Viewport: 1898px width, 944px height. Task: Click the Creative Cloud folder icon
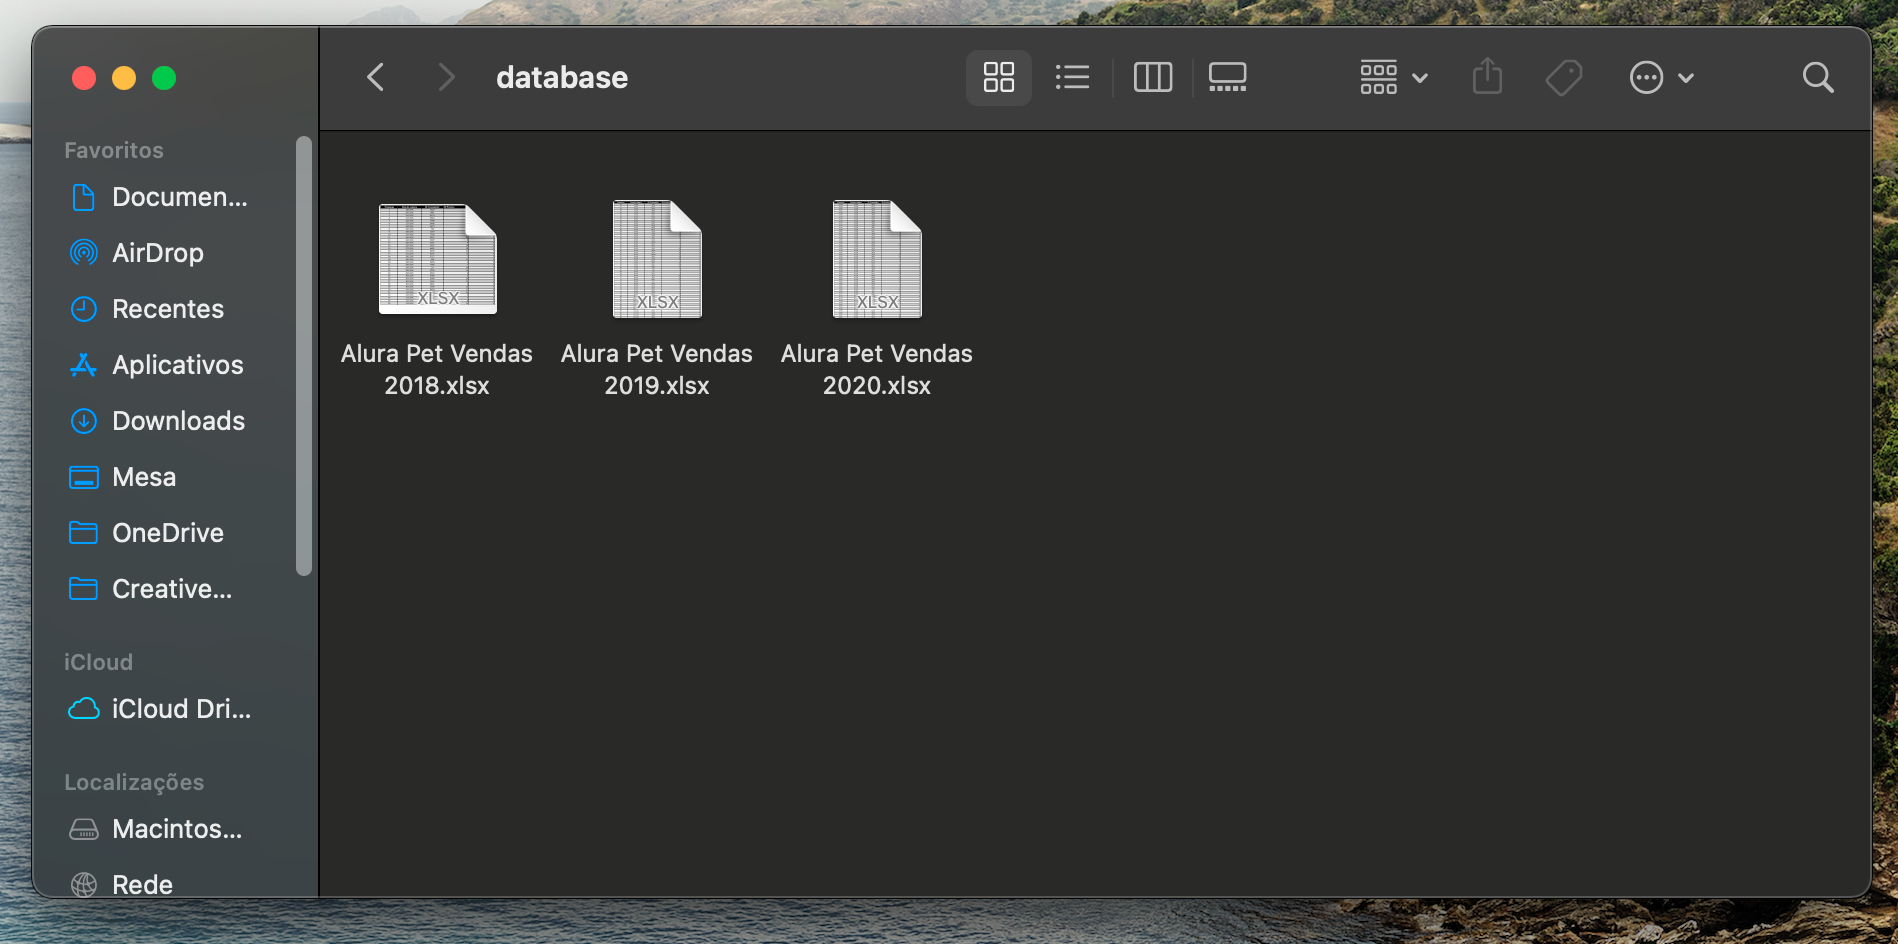point(84,589)
